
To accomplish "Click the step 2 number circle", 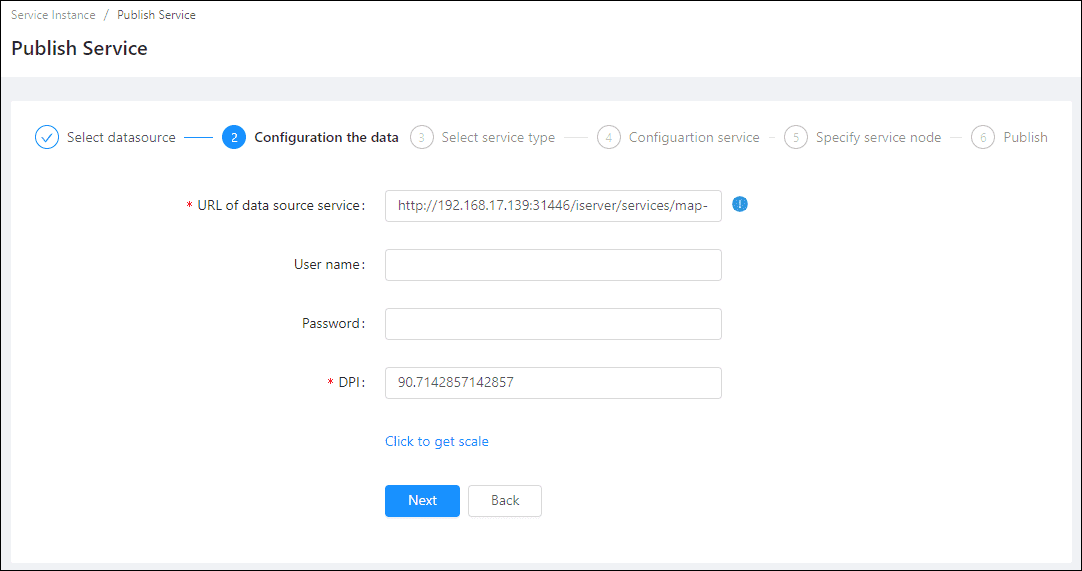I will tap(234, 137).
